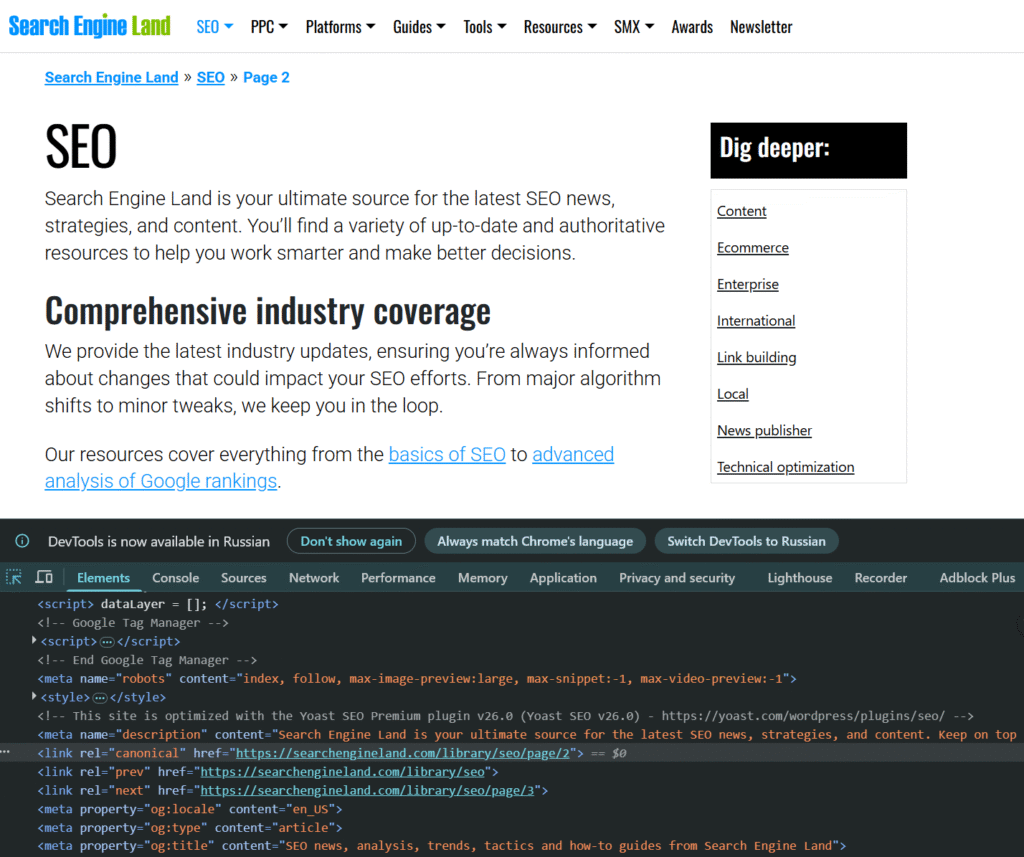Follow the basics of SEO link
This screenshot has width=1024, height=857.
tap(447, 454)
